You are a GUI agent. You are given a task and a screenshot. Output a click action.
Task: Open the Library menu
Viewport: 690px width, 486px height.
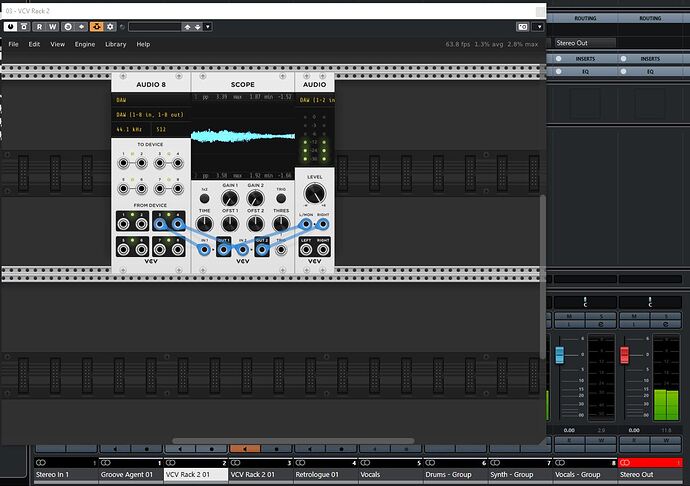pyautogui.click(x=116, y=44)
